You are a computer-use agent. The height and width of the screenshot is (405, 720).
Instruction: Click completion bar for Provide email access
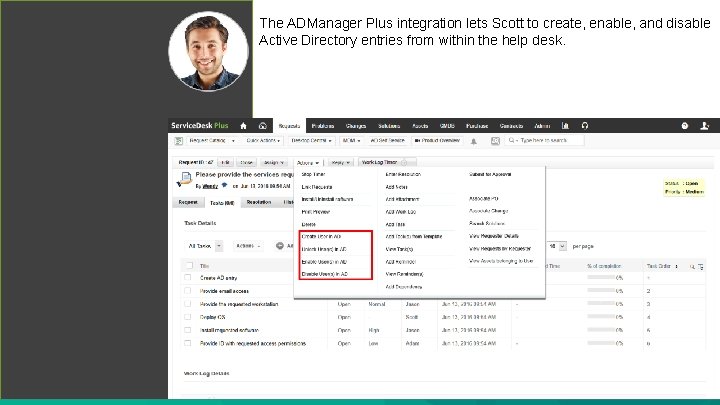tap(601, 291)
